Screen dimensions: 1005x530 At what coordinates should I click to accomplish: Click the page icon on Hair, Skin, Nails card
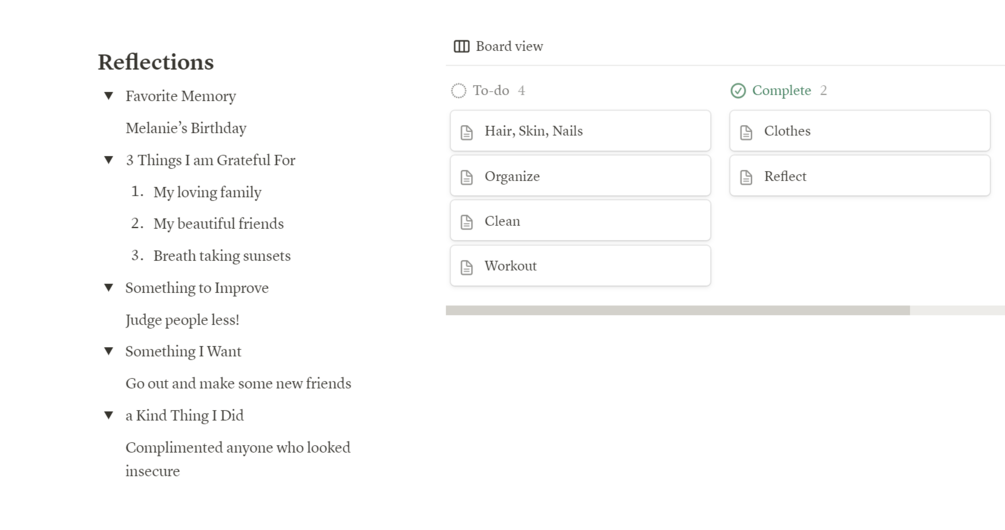(467, 132)
